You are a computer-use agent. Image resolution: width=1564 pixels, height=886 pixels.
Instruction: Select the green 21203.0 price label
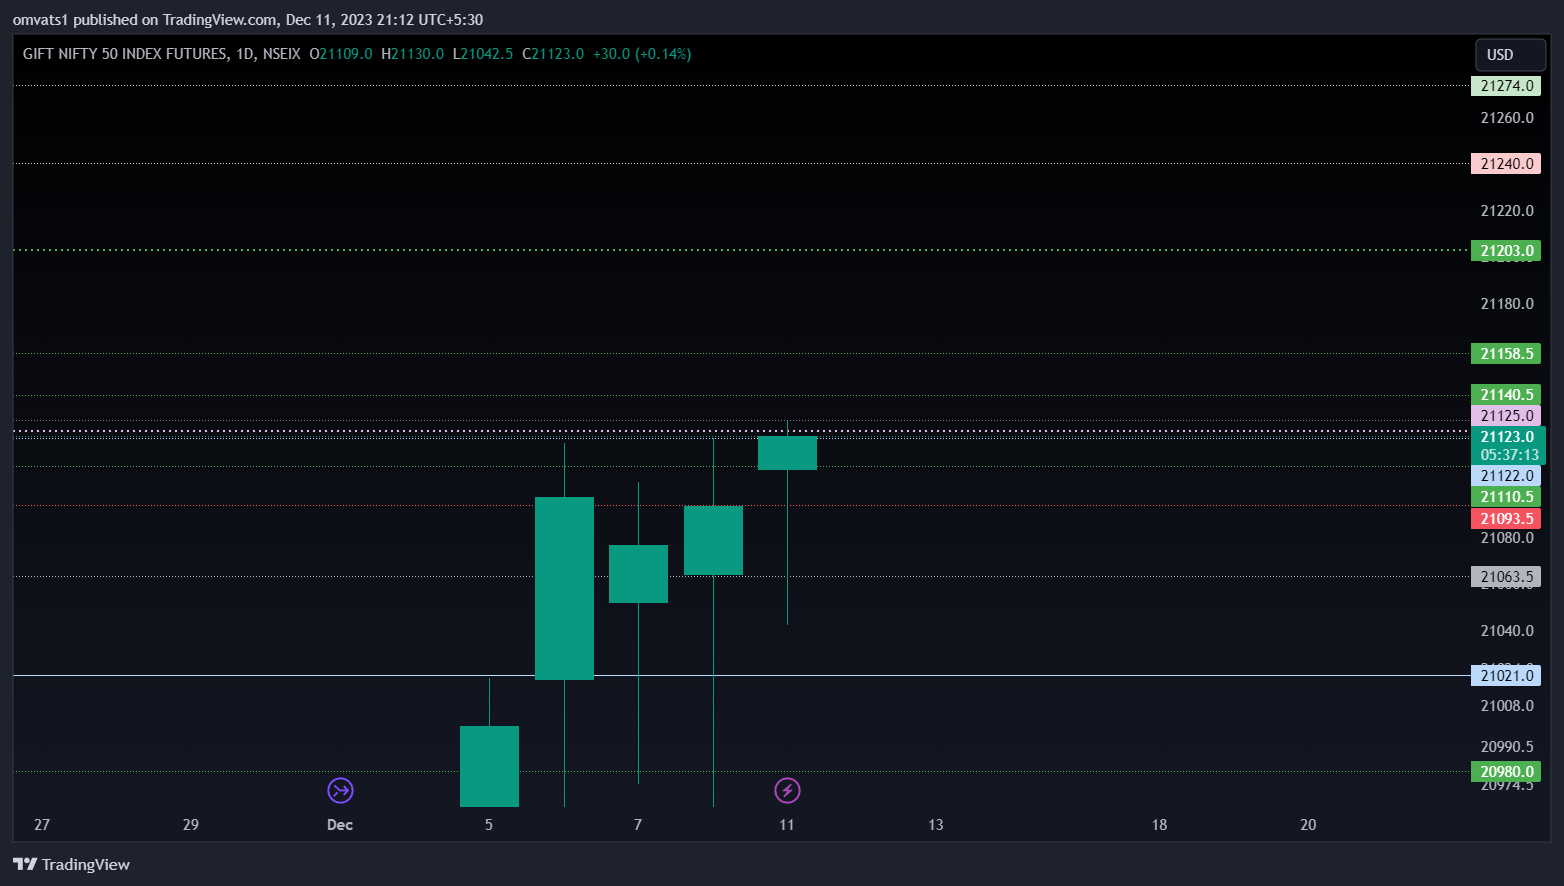(x=1506, y=251)
